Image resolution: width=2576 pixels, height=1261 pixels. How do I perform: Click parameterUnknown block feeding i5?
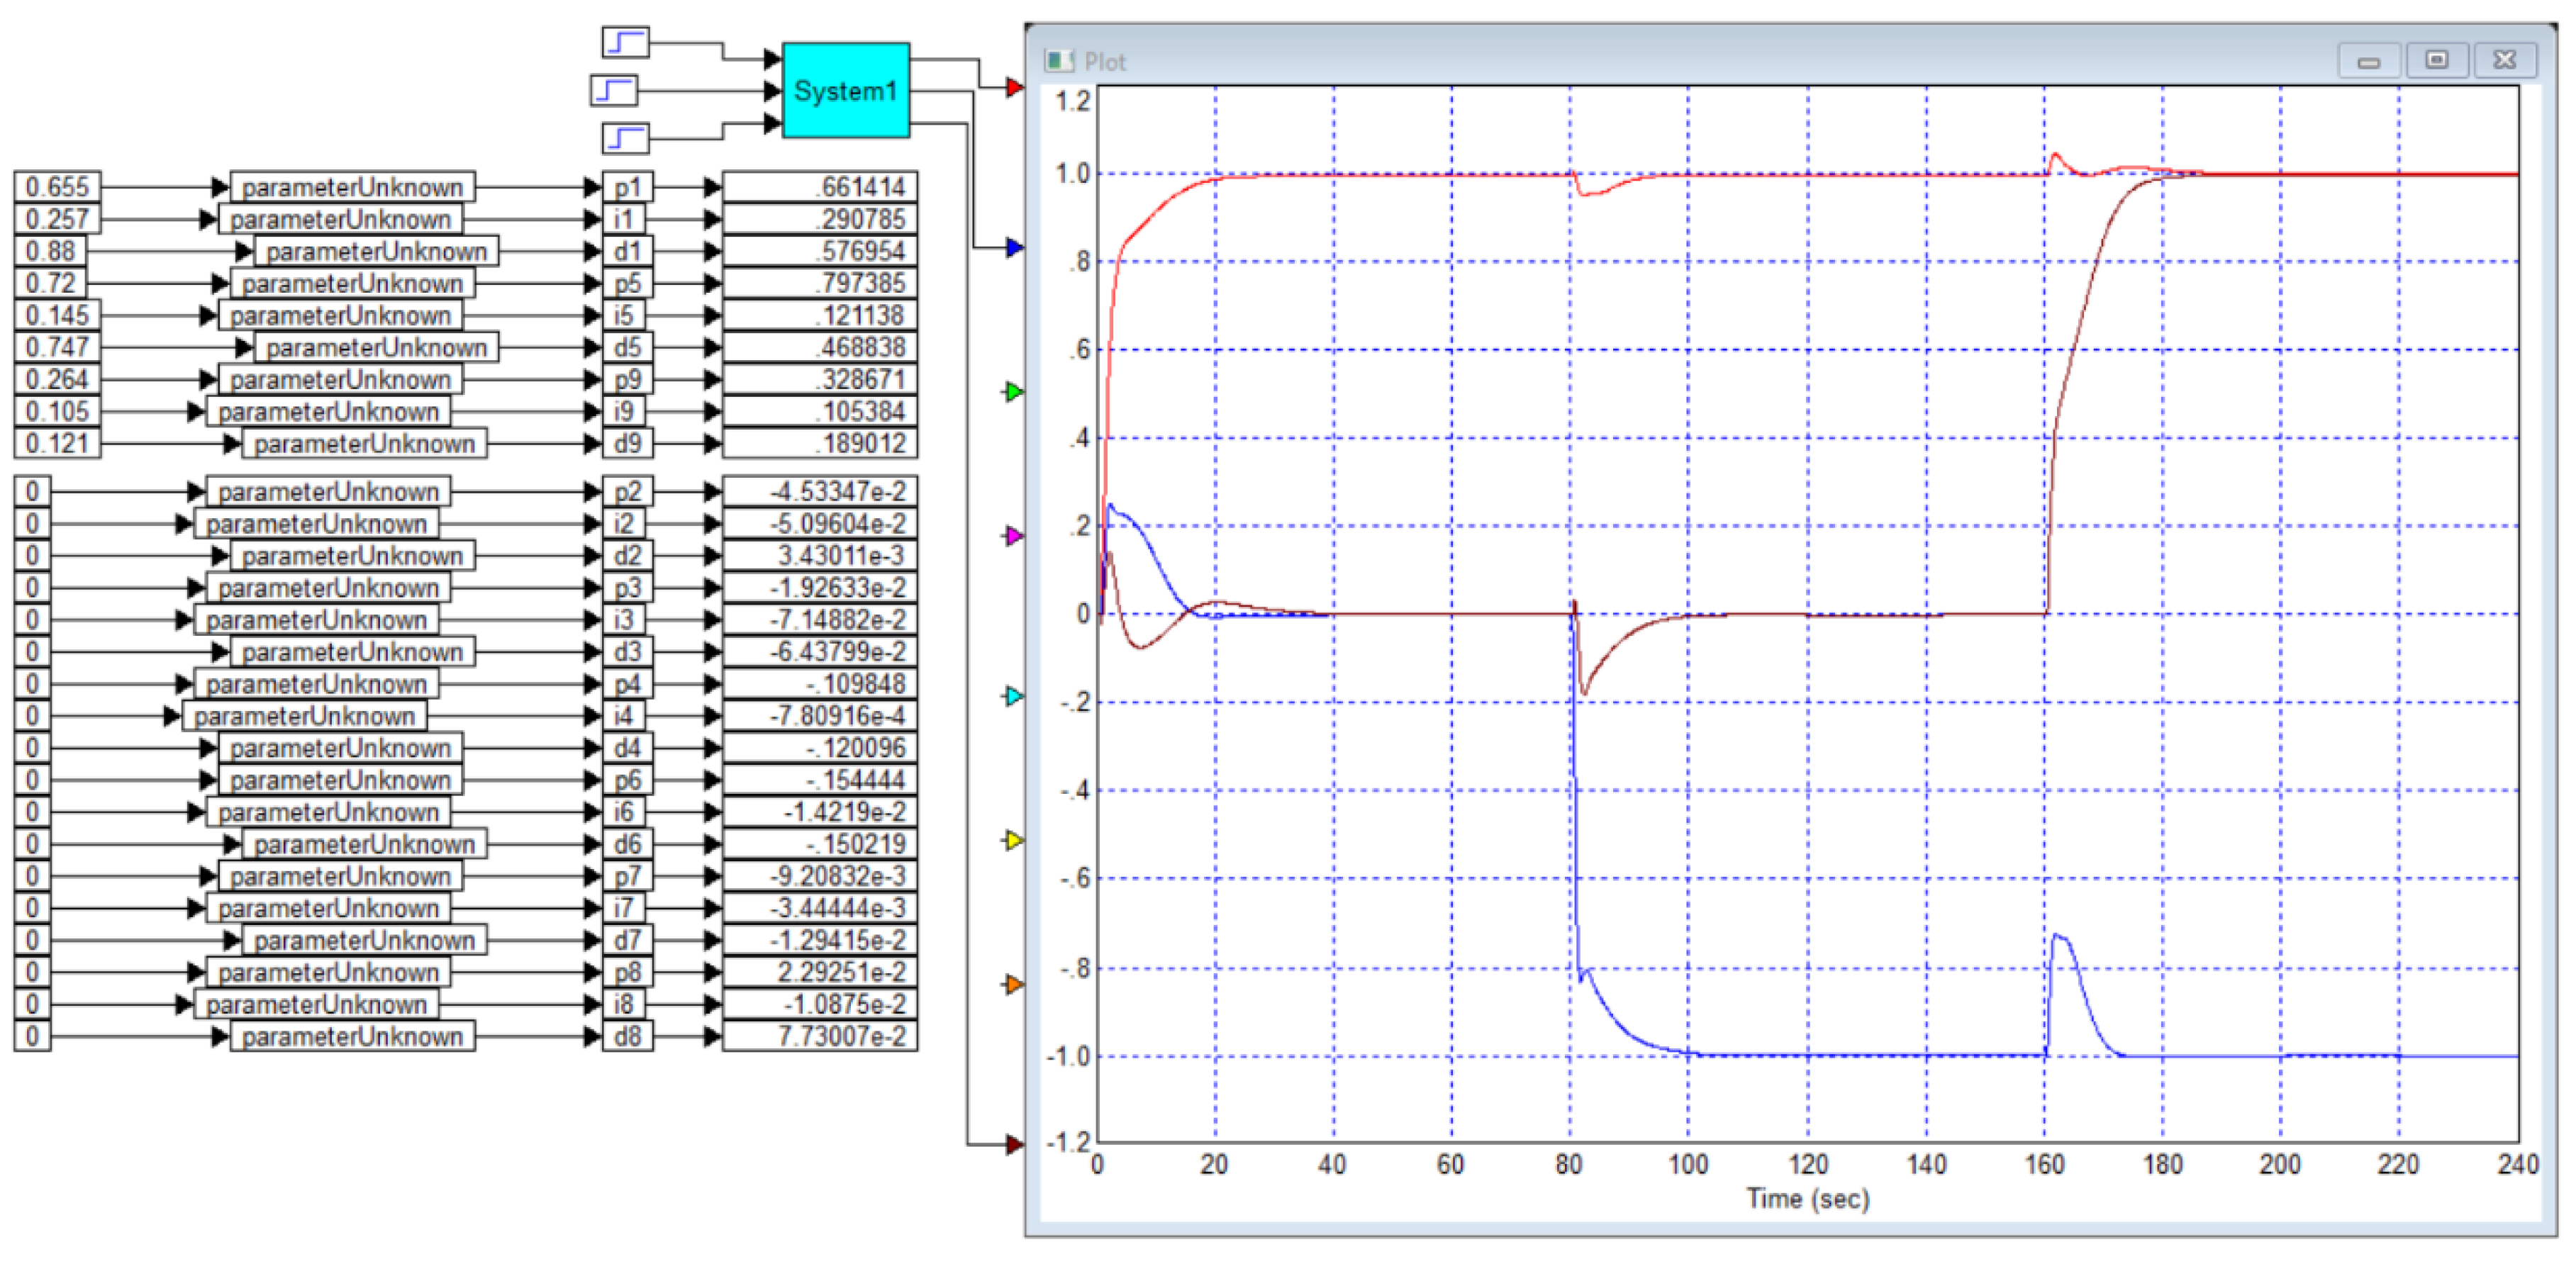coord(340,315)
